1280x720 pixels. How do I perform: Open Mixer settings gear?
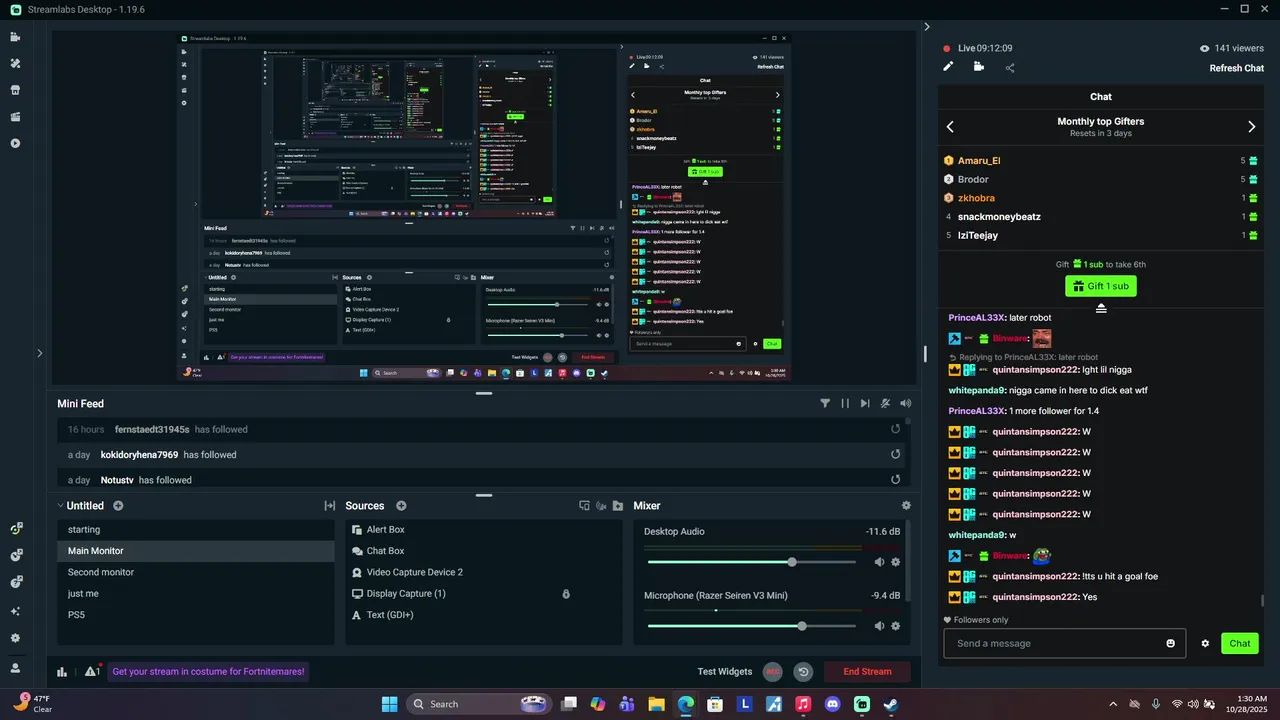[x=906, y=506]
